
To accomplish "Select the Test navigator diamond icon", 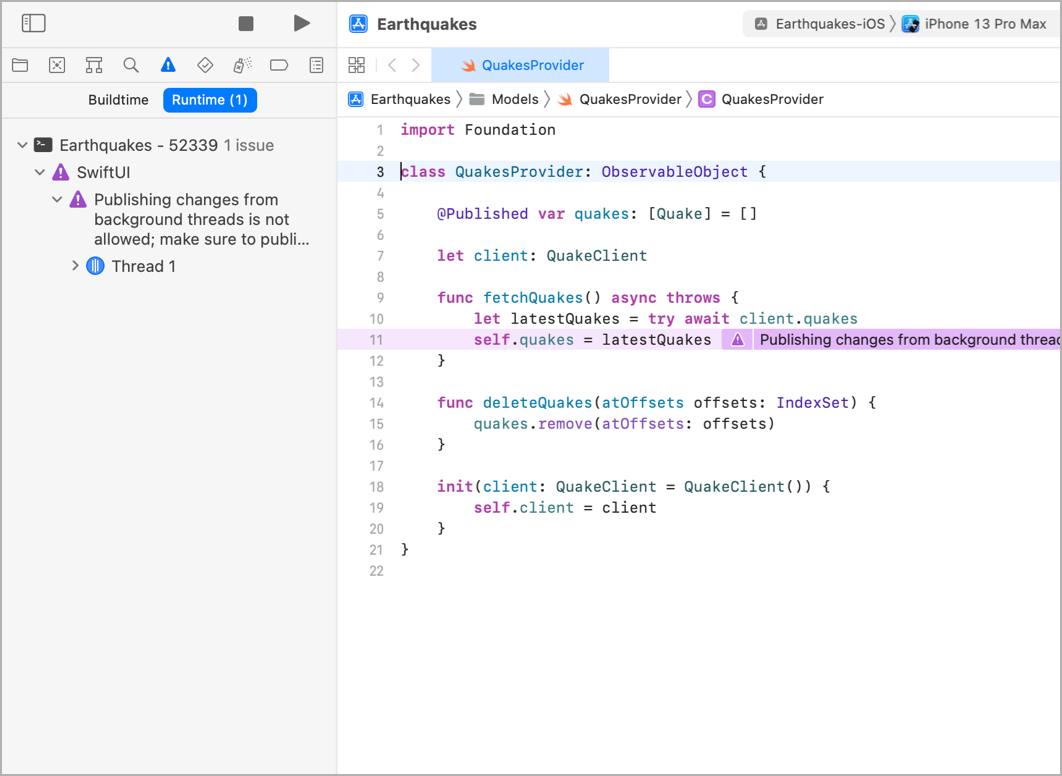I will pyautogui.click(x=204, y=64).
